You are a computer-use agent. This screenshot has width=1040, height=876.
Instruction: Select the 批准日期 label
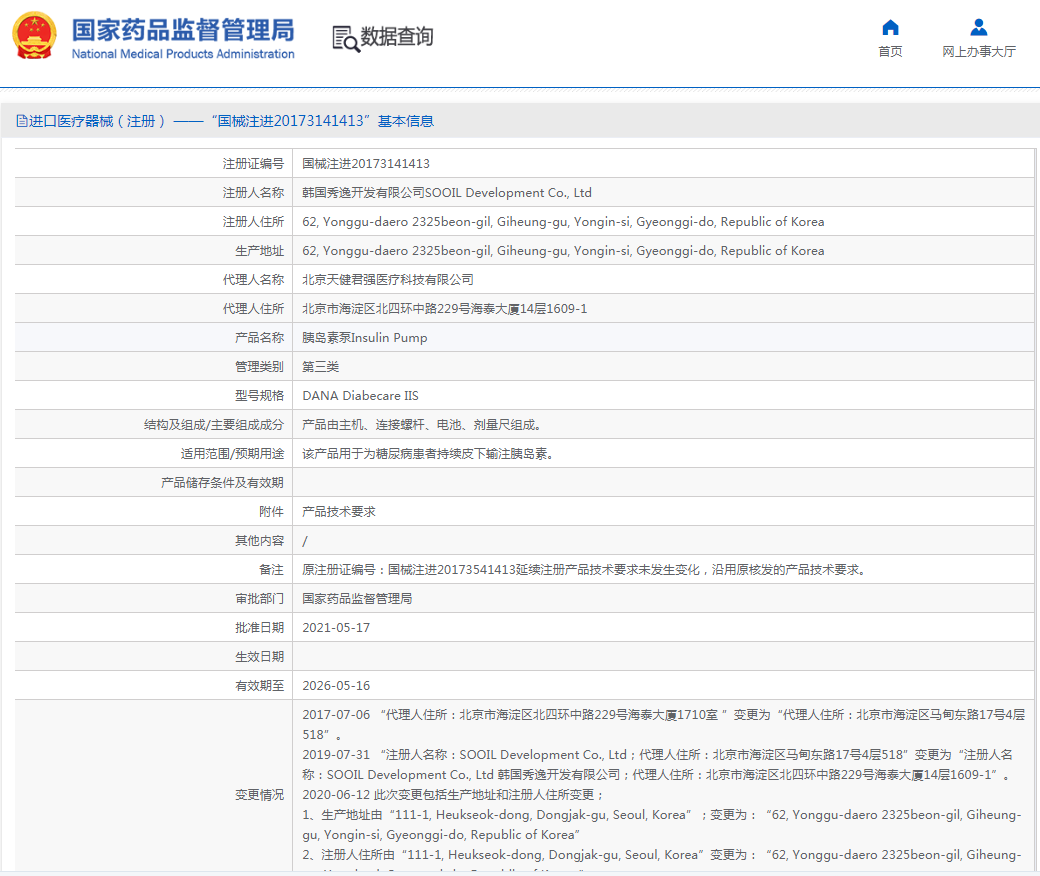(259, 628)
